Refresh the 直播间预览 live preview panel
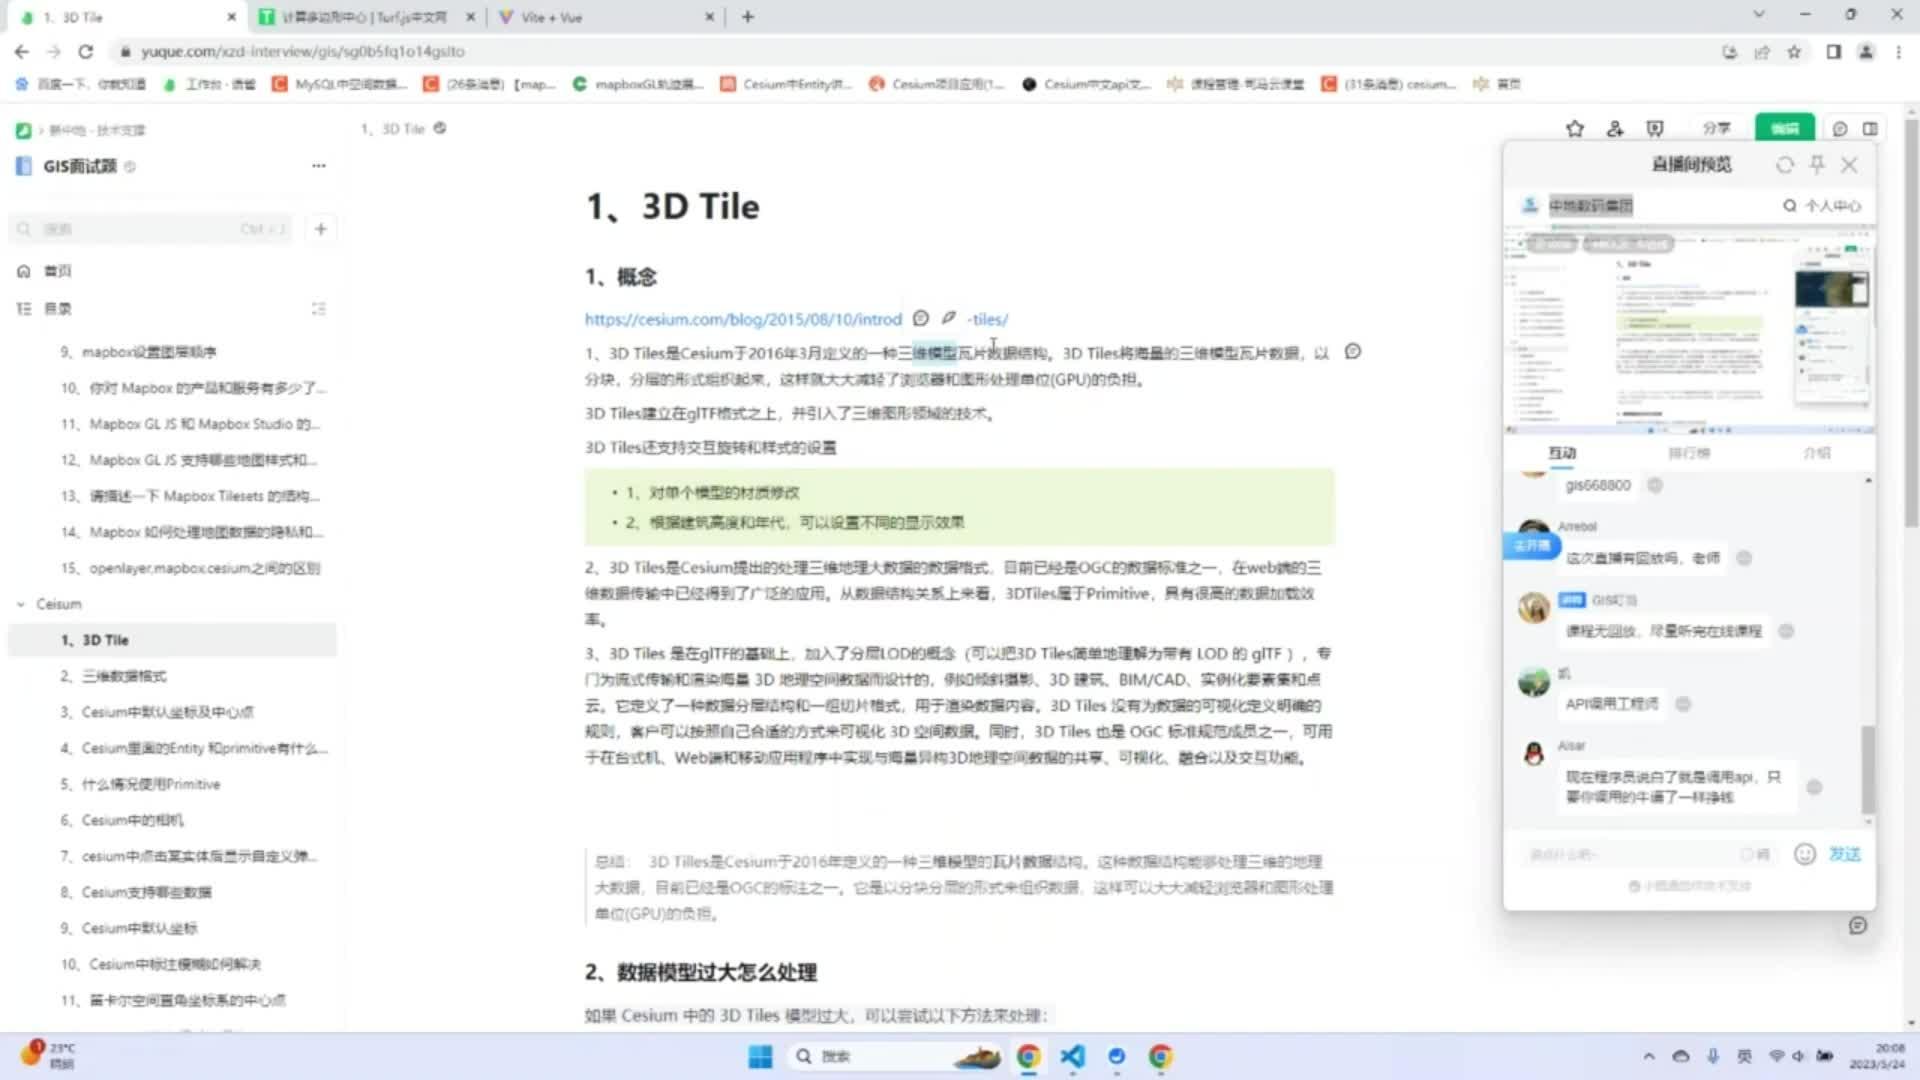The width and height of the screenshot is (1920, 1080). pos(1786,165)
